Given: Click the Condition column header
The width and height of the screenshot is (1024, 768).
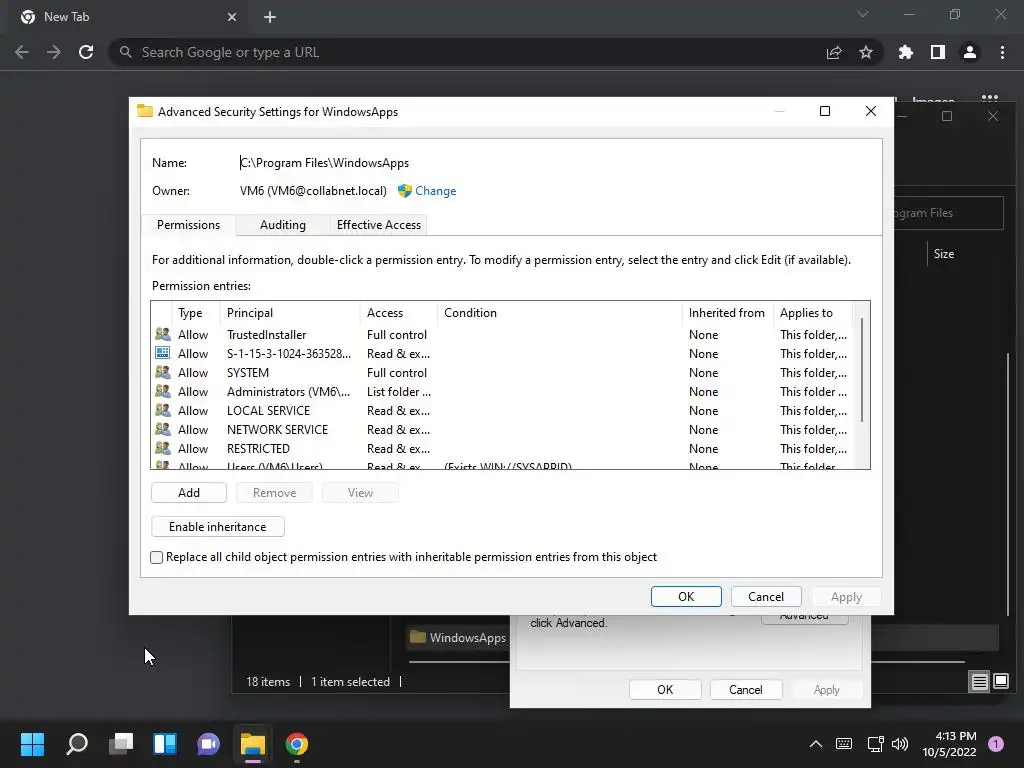Looking at the screenshot, I should 560,313.
